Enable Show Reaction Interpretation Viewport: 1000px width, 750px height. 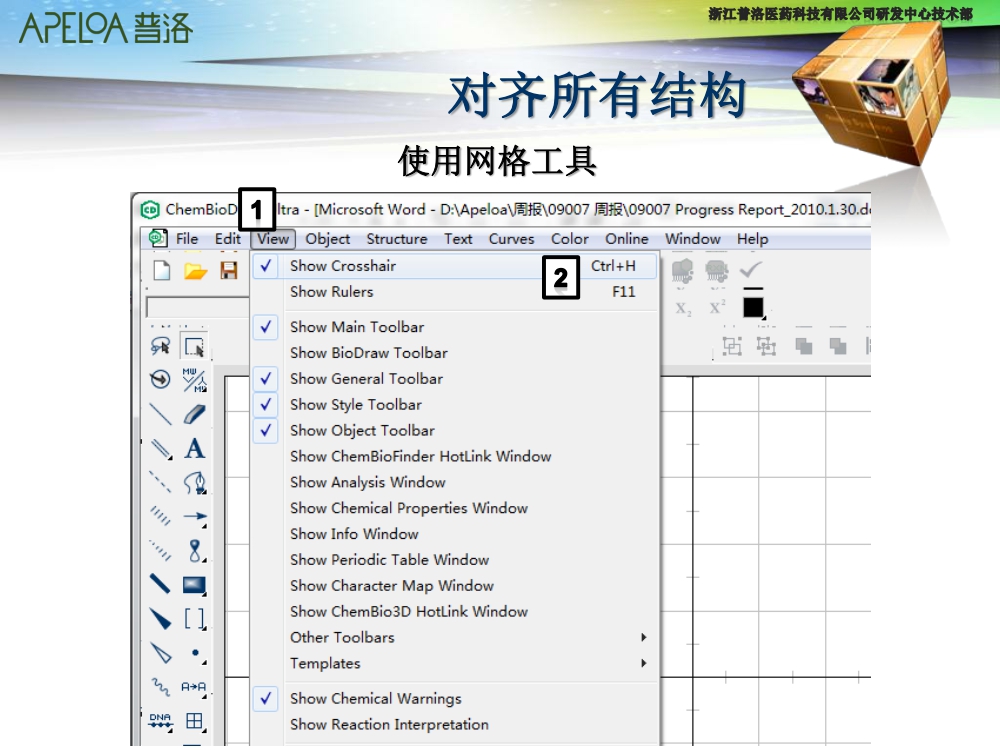(x=454, y=724)
